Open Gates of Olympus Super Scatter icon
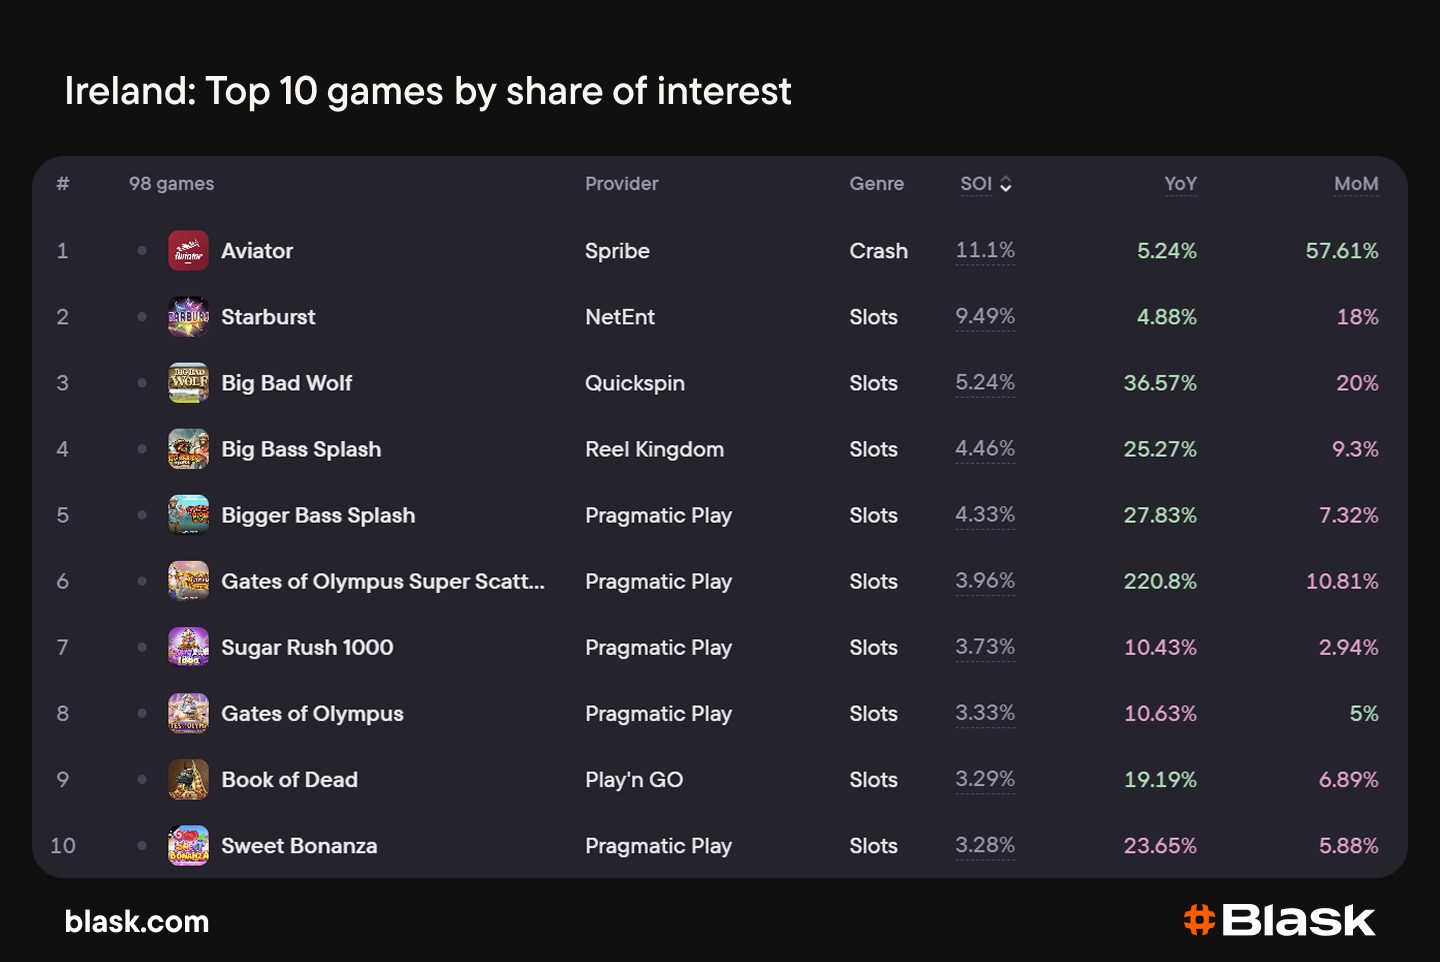Screen dimensions: 1440x962 pos(188,581)
